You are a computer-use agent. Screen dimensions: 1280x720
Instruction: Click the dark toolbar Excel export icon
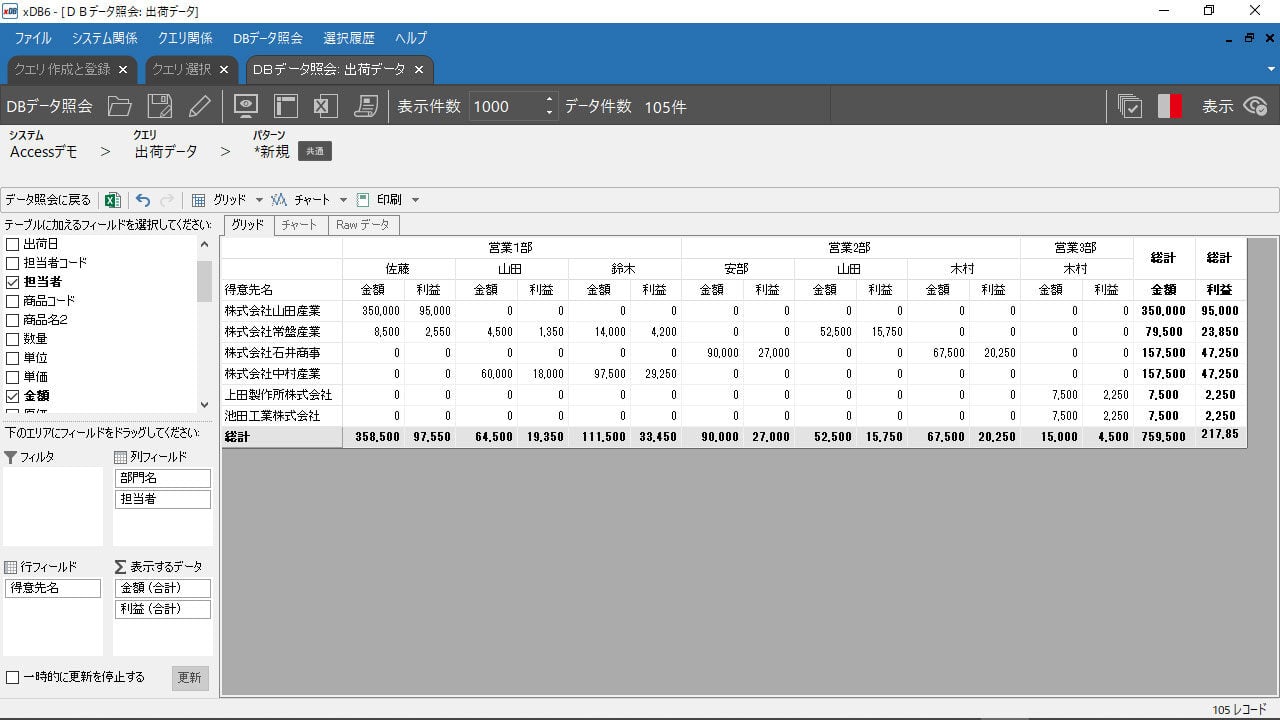point(325,106)
